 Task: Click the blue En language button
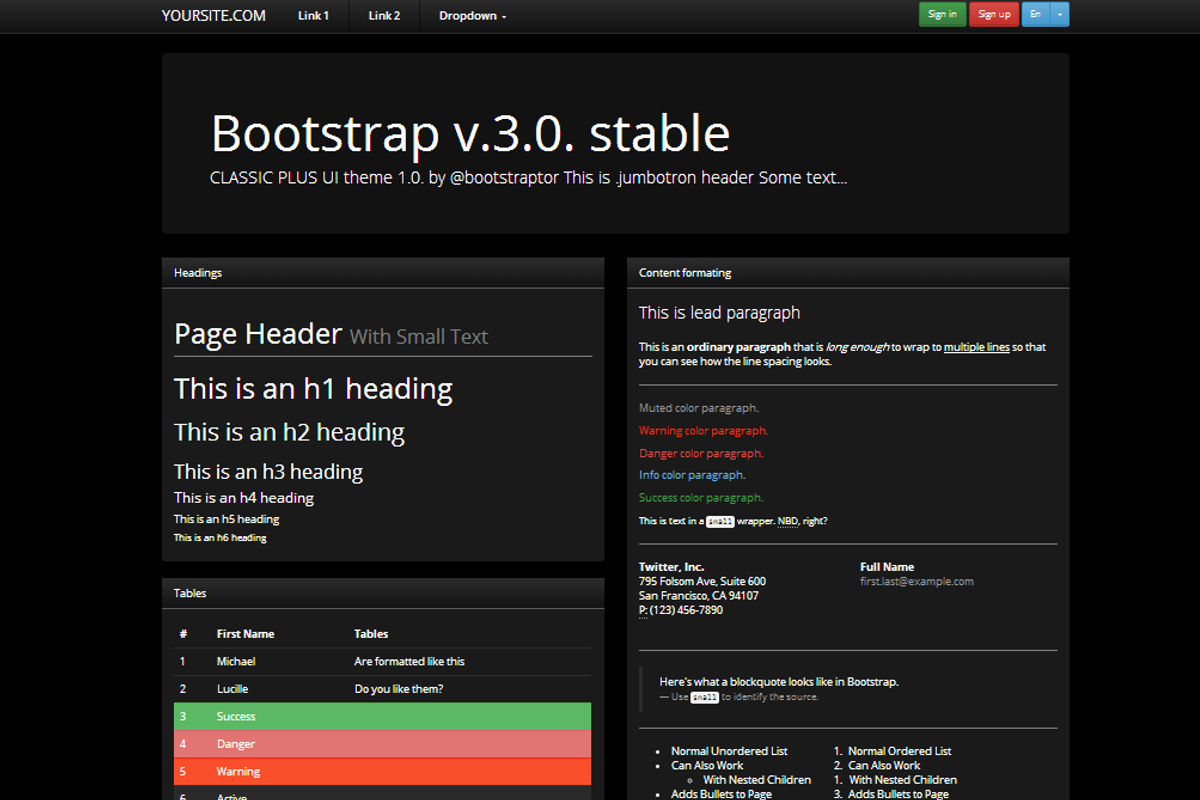[x=1037, y=14]
